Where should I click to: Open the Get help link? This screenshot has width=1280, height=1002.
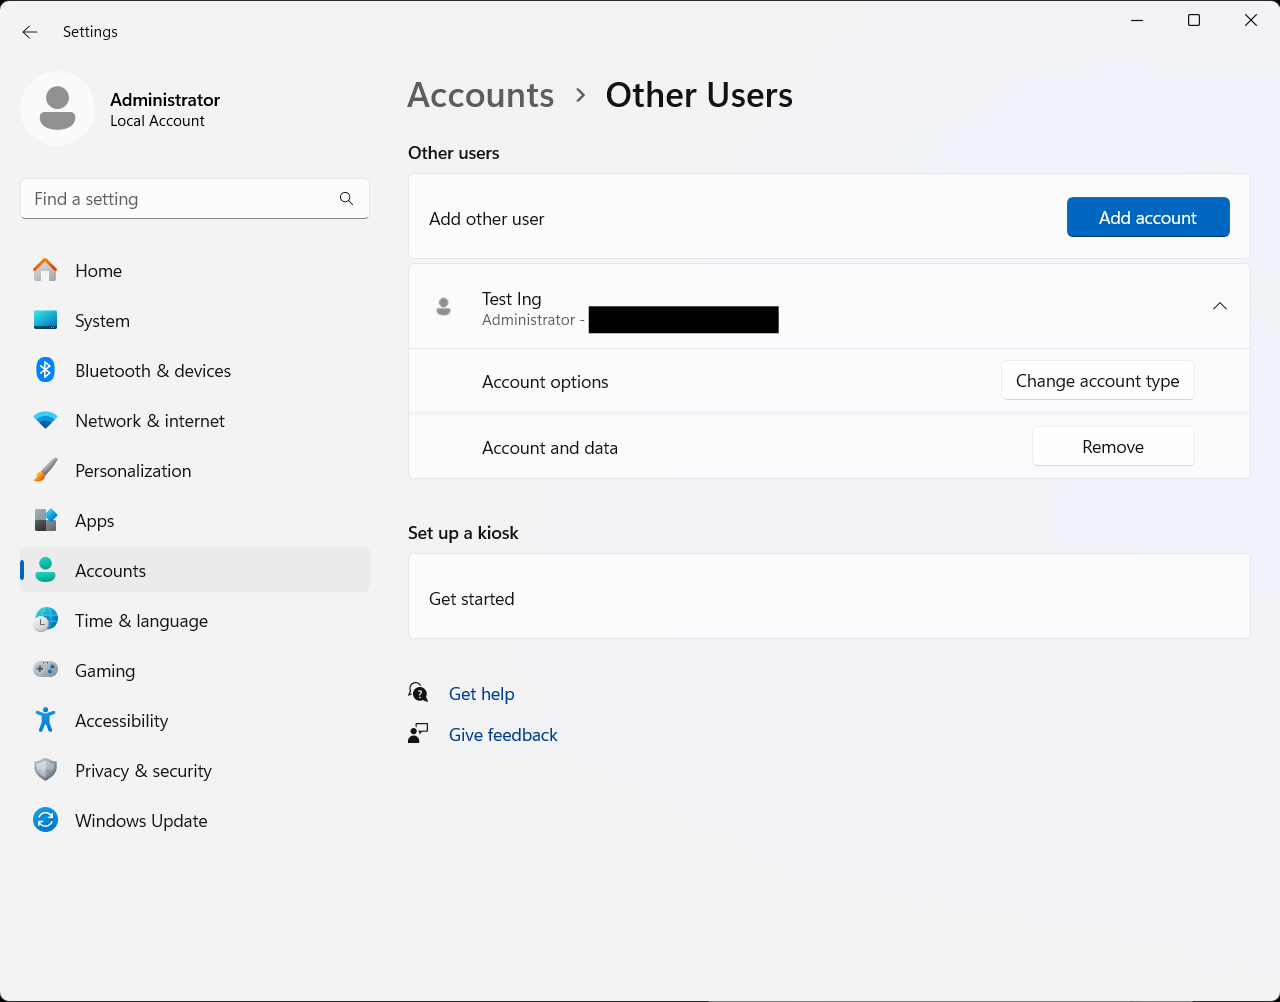(481, 694)
